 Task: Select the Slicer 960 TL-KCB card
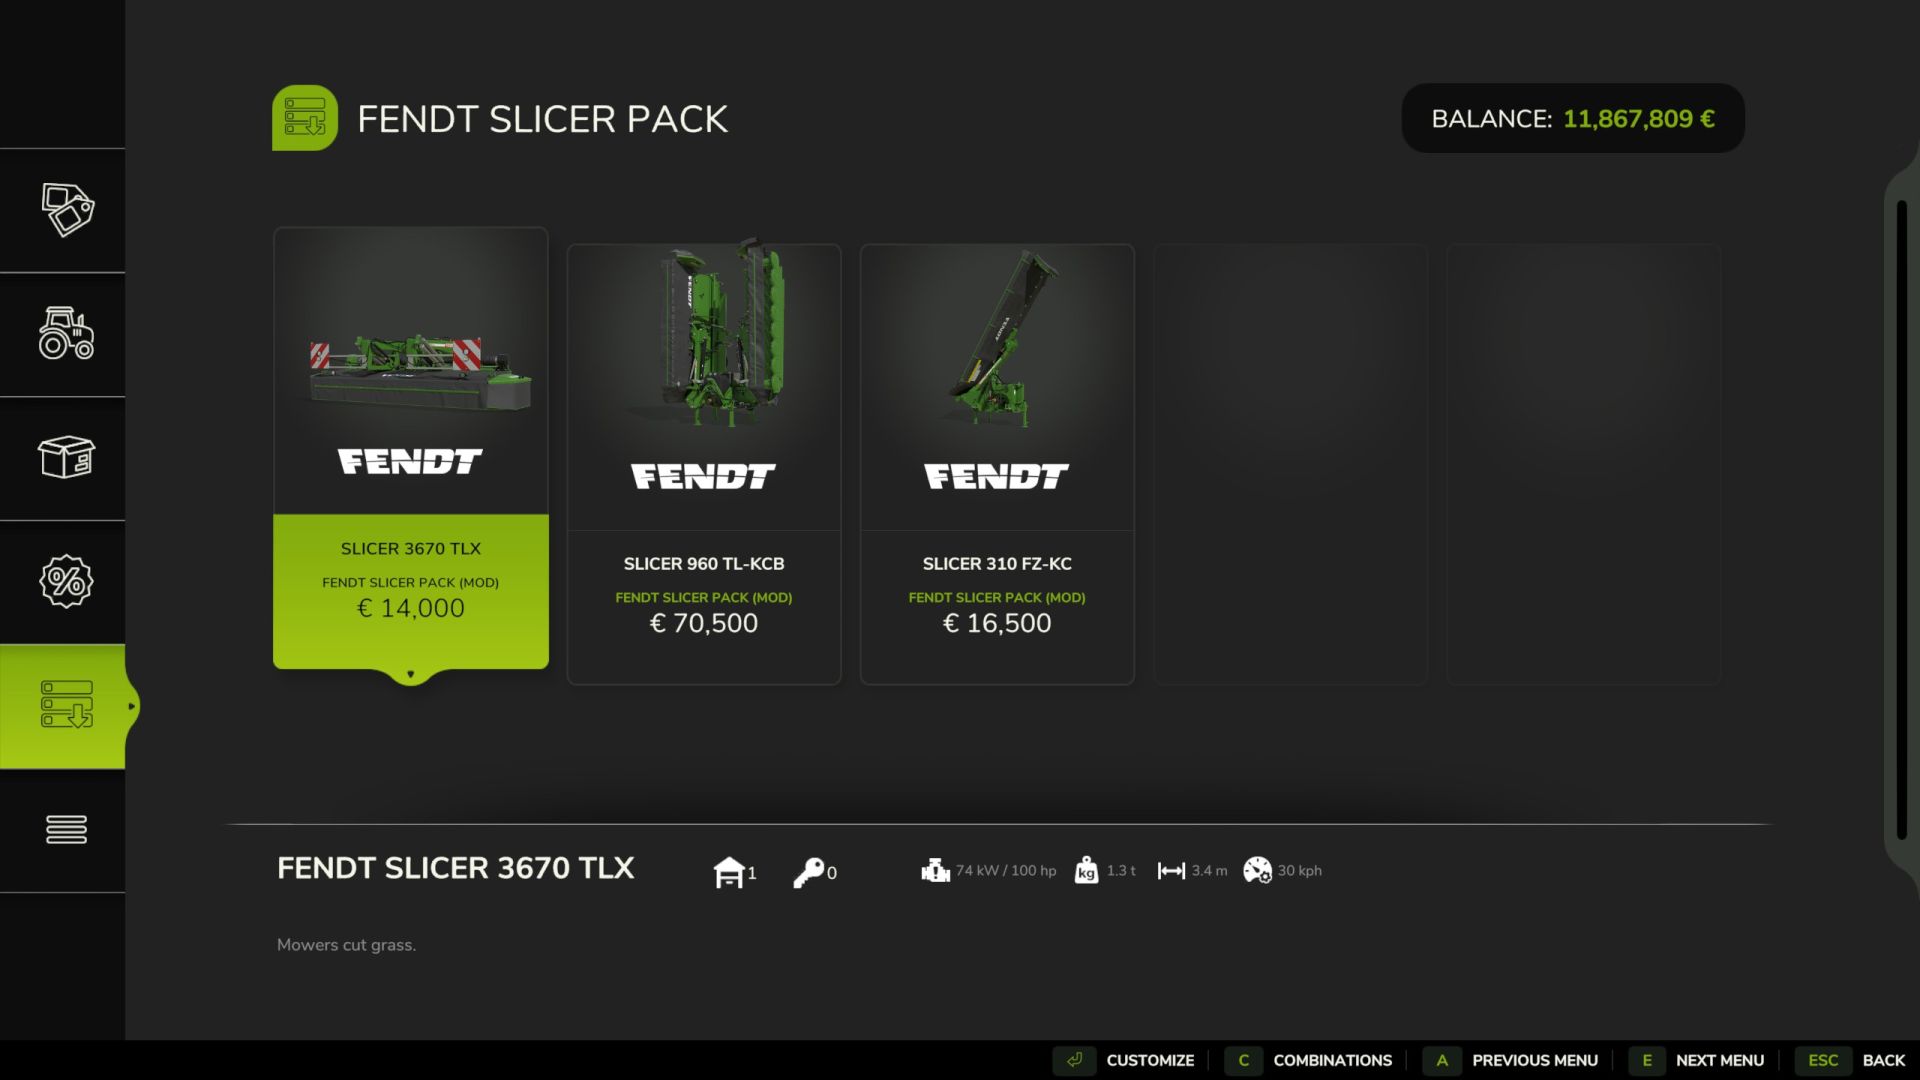[x=704, y=464]
